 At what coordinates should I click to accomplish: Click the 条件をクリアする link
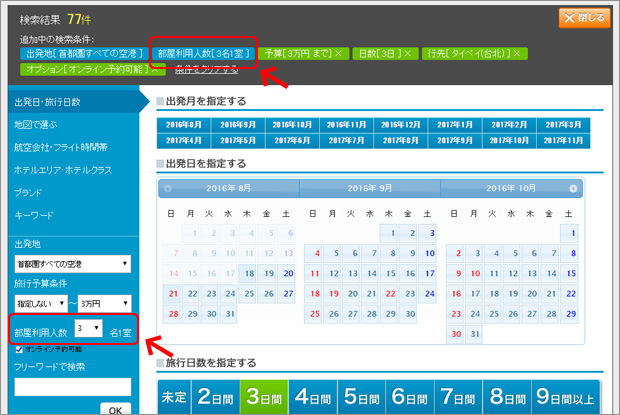(x=205, y=69)
